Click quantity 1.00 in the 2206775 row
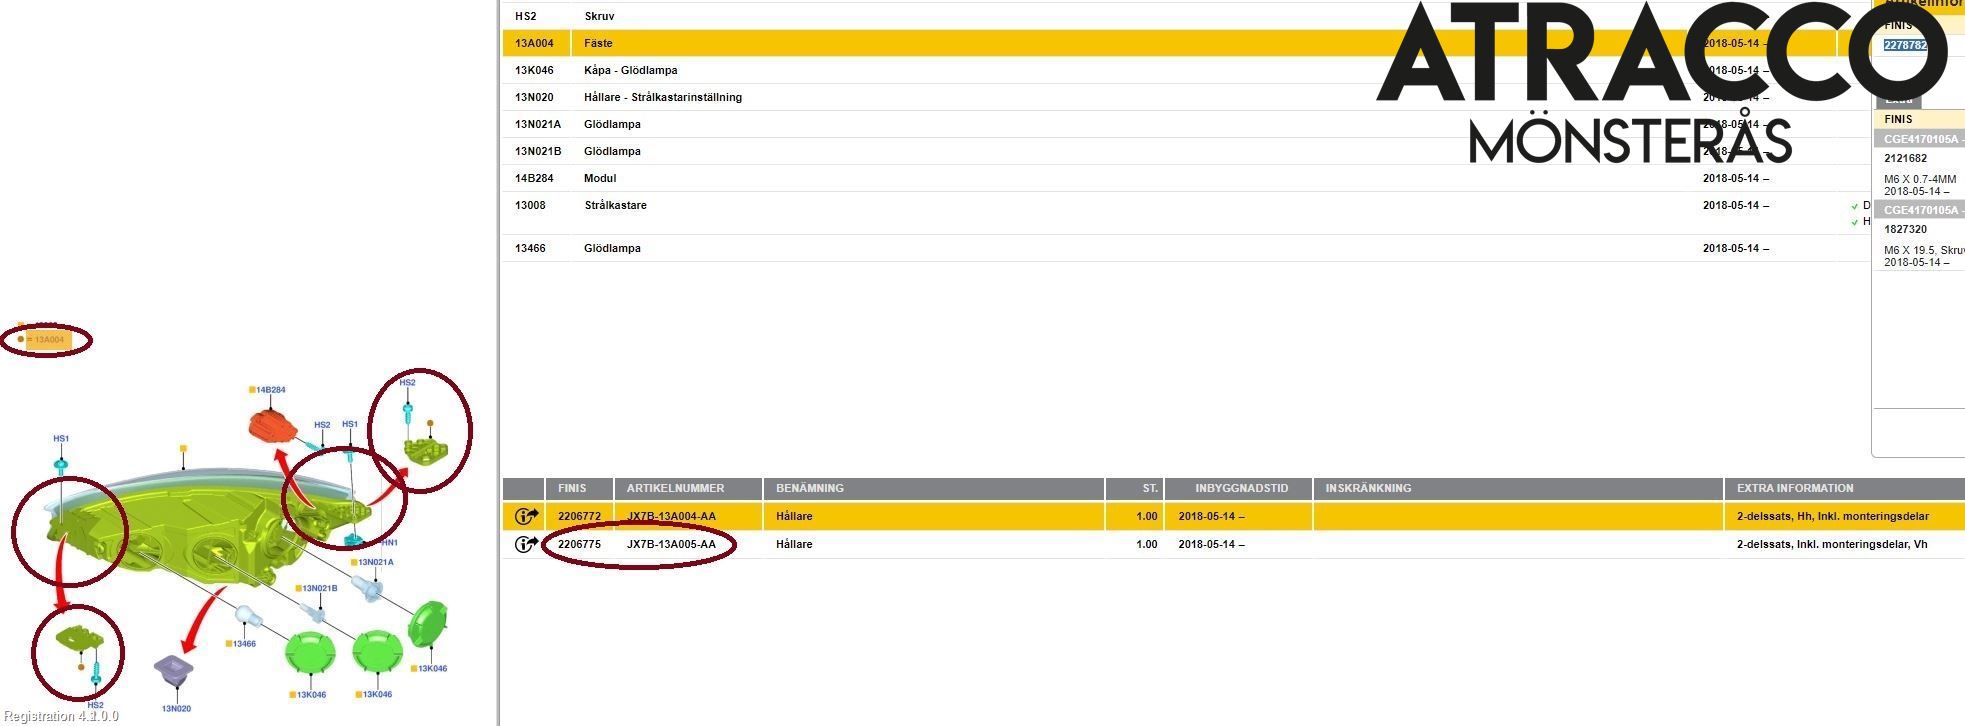The width and height of the screenshot is (1965, 726). [x=1147, y=544]
